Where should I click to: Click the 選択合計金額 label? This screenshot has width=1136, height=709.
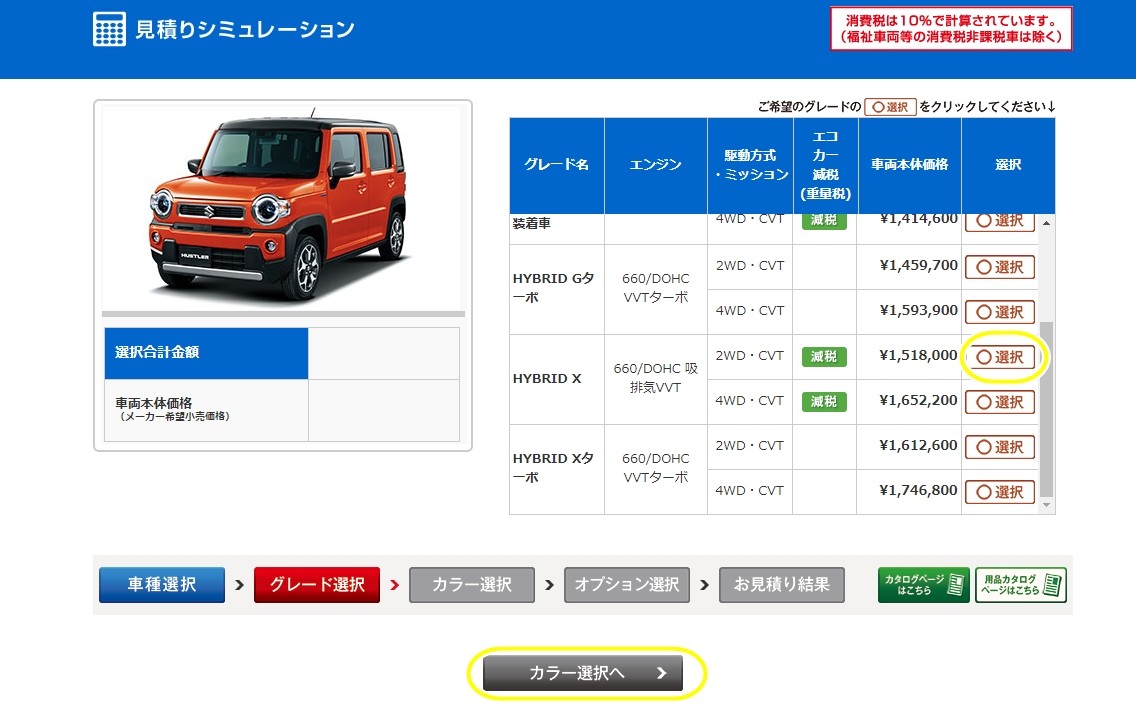point(206,353)
